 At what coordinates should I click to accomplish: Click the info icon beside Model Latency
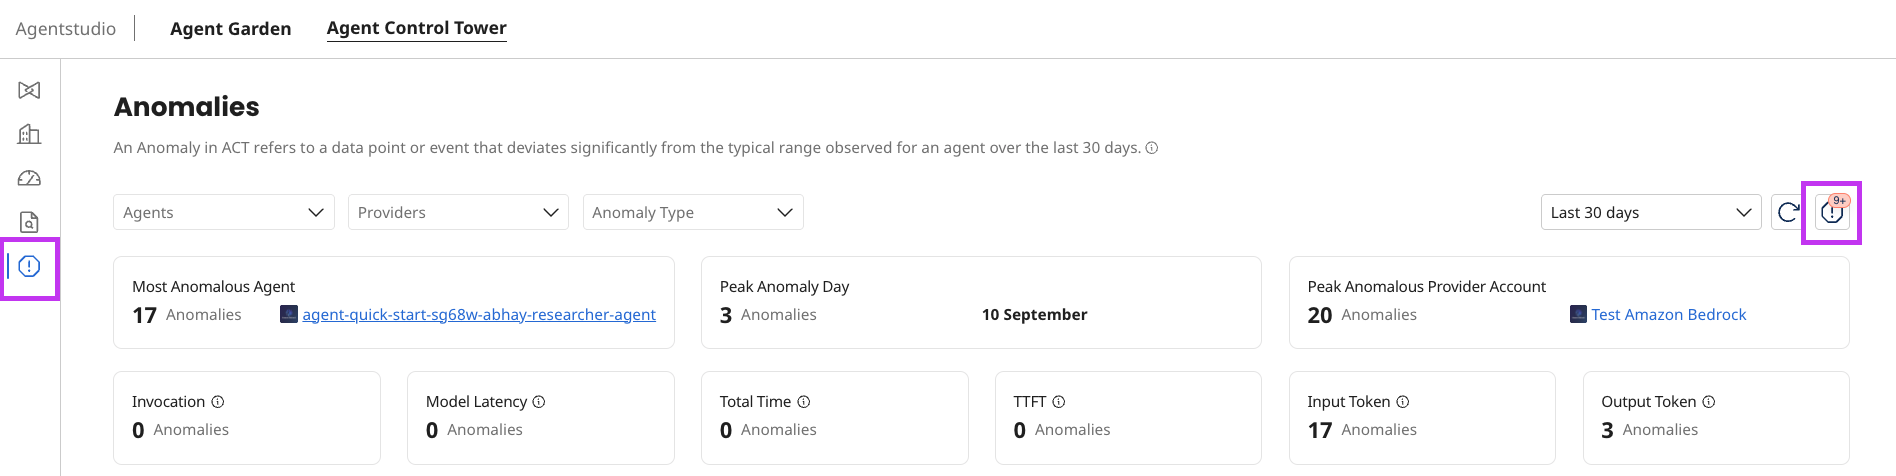click(539, 402)
